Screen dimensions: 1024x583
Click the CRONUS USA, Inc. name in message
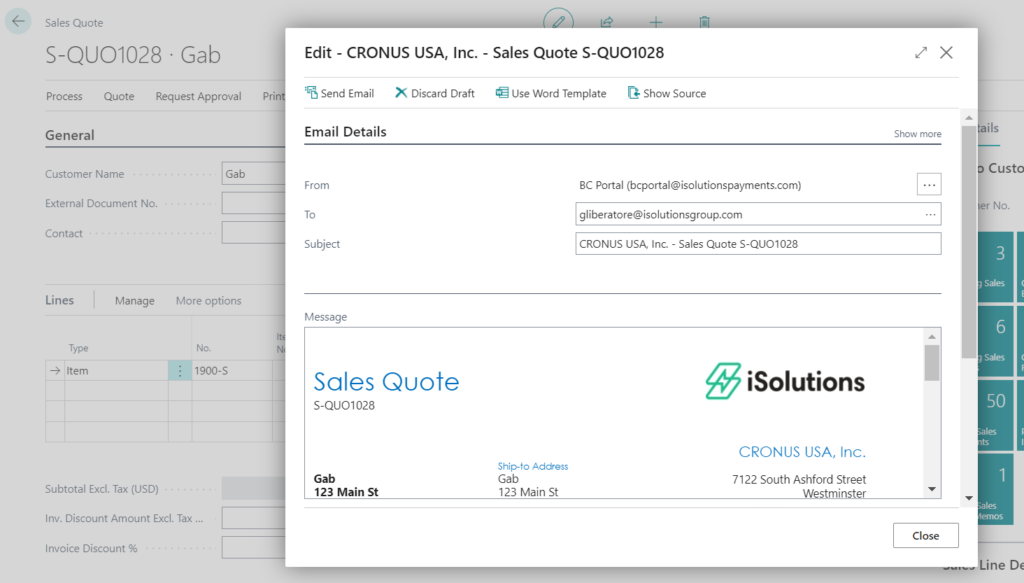point(802,452)
